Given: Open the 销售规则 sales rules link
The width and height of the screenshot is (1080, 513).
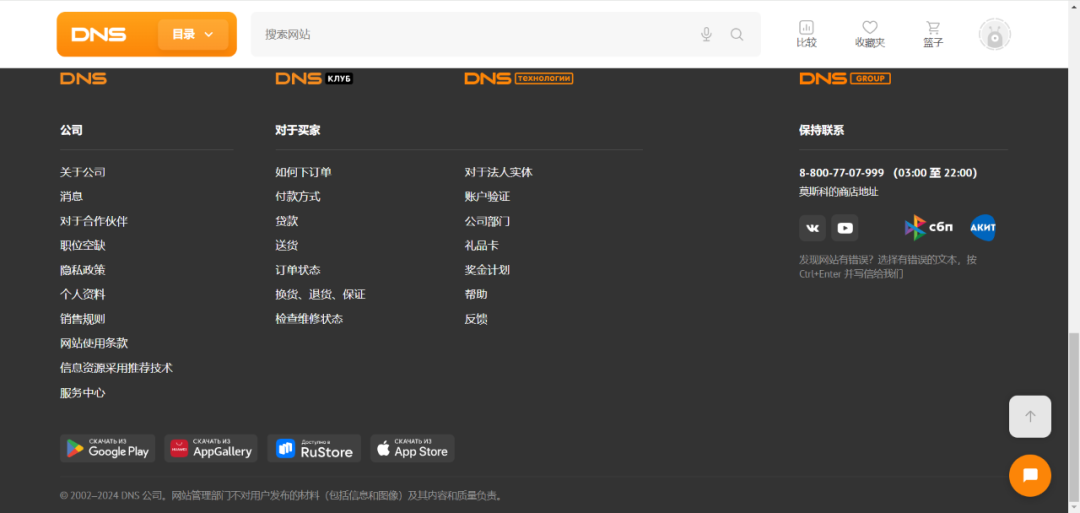Looking at the screenshot, I should (x=83, y=319).
